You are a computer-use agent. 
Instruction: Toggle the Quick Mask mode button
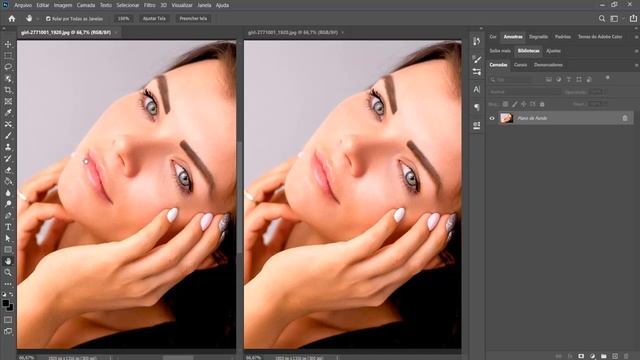(8, 320)
